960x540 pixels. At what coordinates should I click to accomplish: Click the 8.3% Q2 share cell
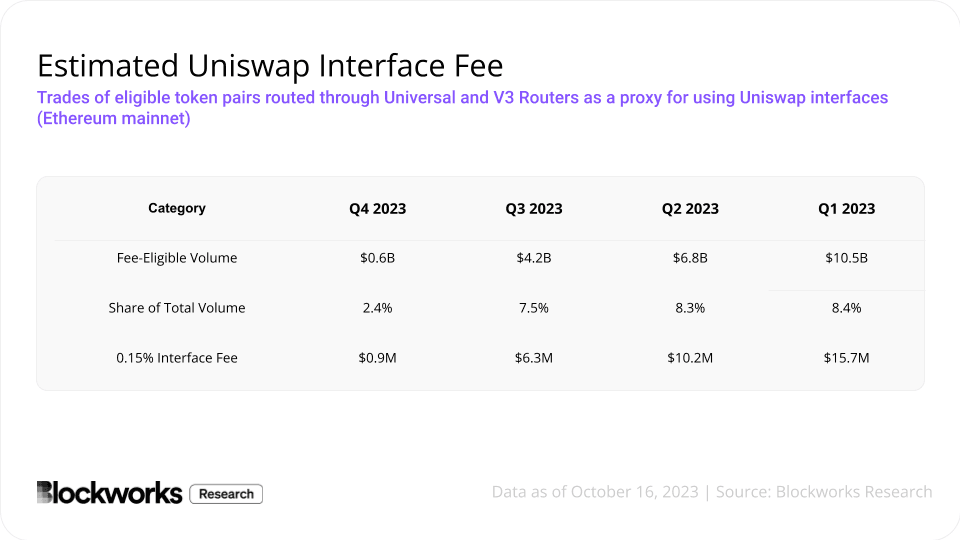point(690,308)
